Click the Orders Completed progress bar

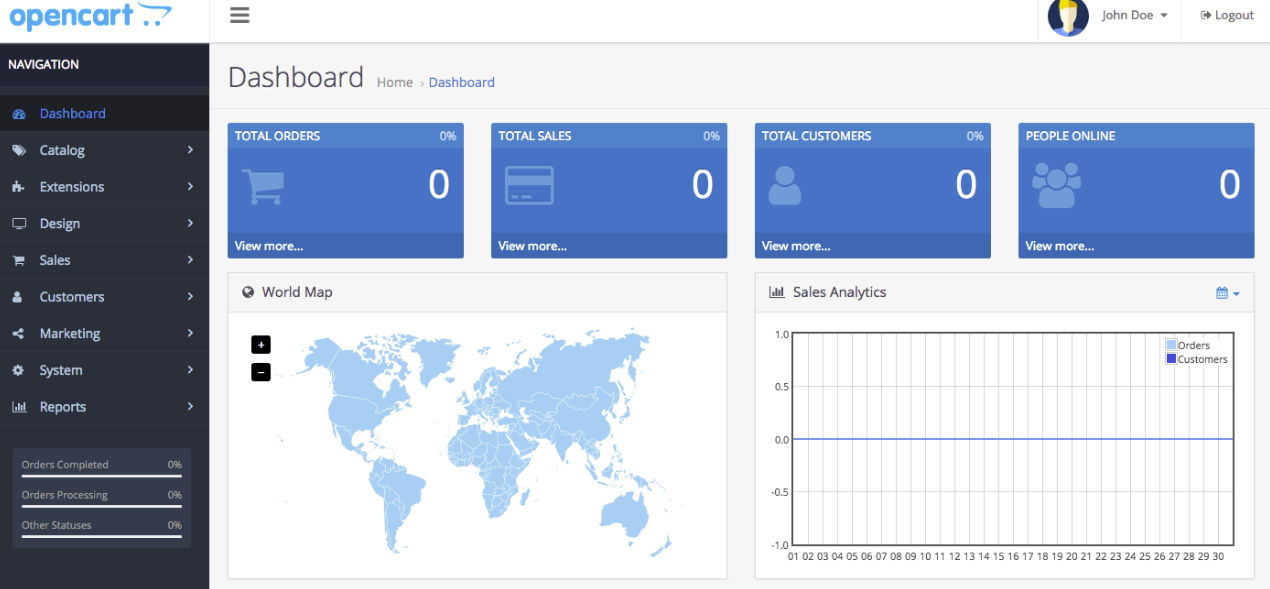click(x=102, y=476)
